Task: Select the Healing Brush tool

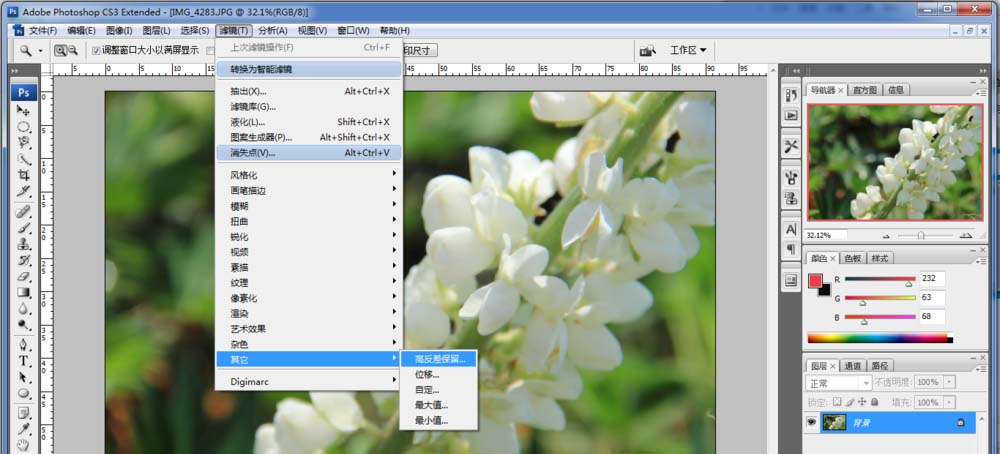Action: [x=24, y=211]
